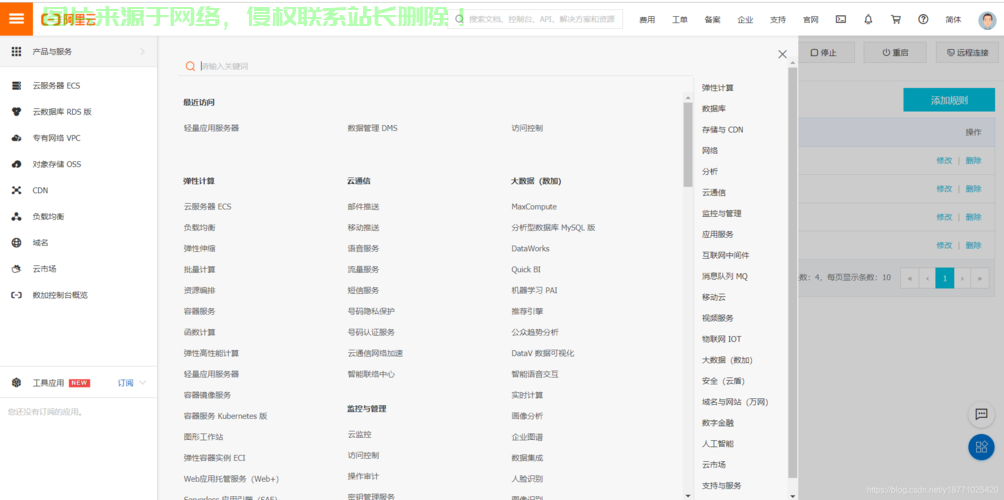Open 轻量应用服务器 under 最近访问

click(x=211, y=128)
